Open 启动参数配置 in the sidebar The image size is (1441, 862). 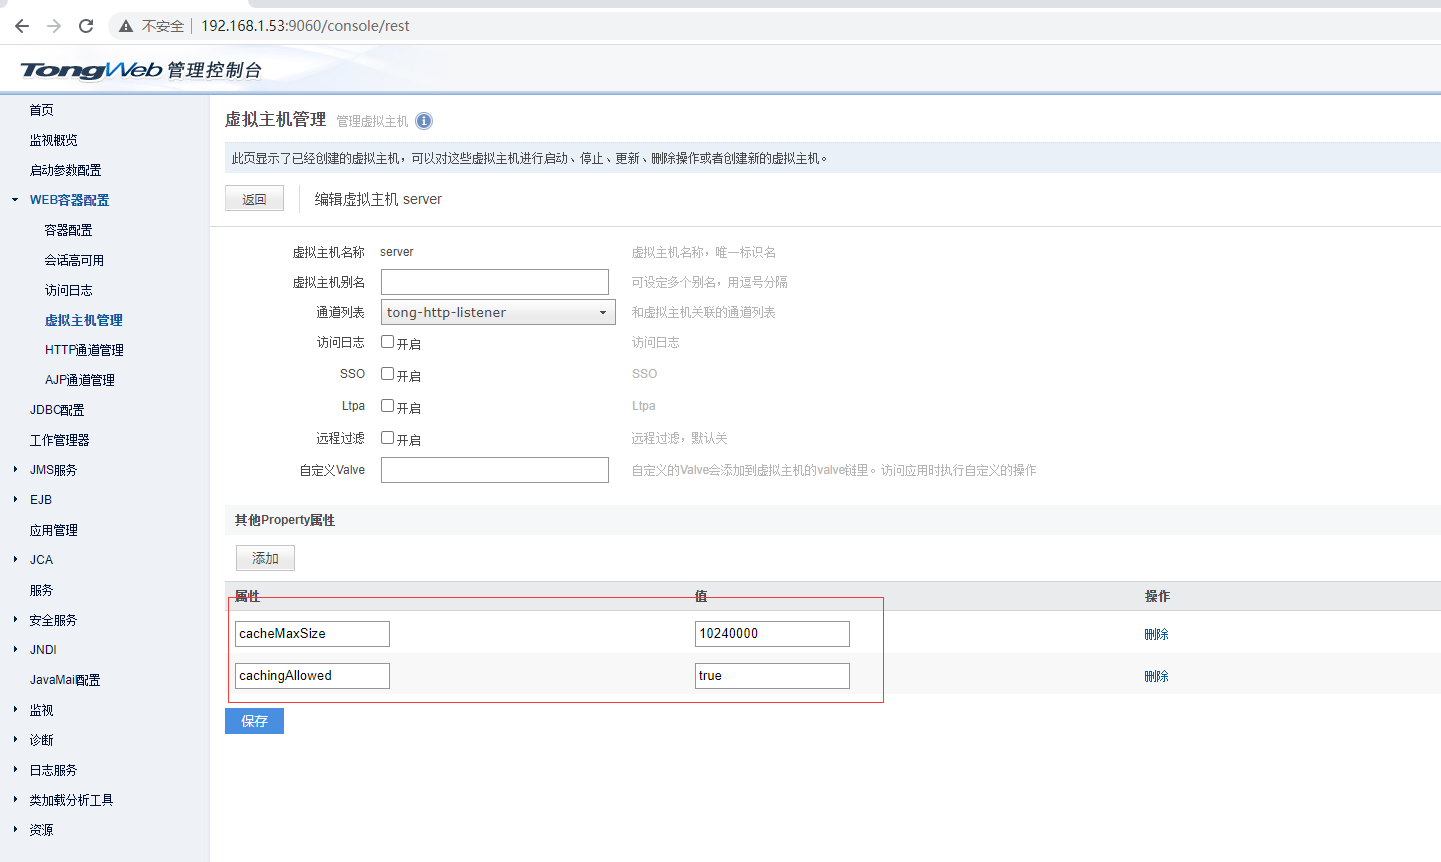[65, 170]
